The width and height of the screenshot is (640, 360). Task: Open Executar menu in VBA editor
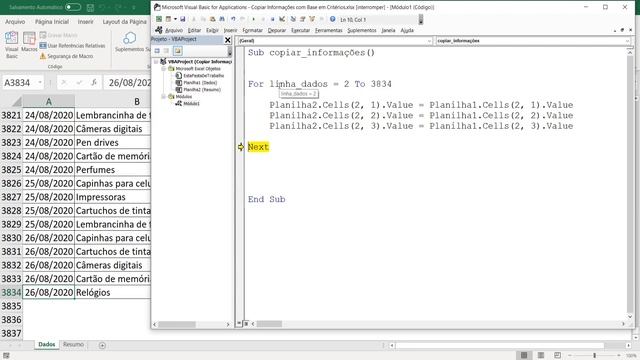point(301,30)
